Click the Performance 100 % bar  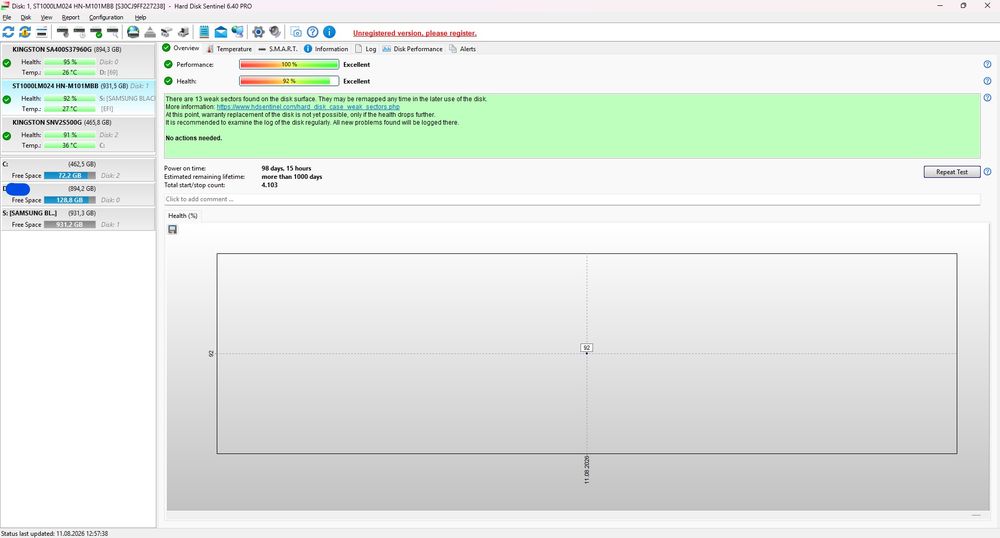point(289,64)
